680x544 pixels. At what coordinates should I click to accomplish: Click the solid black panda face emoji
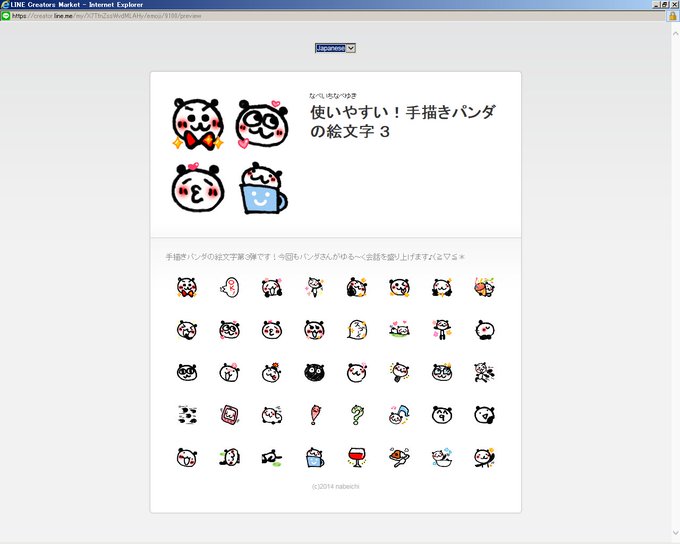pyautogui.click(x=314, y=372)
